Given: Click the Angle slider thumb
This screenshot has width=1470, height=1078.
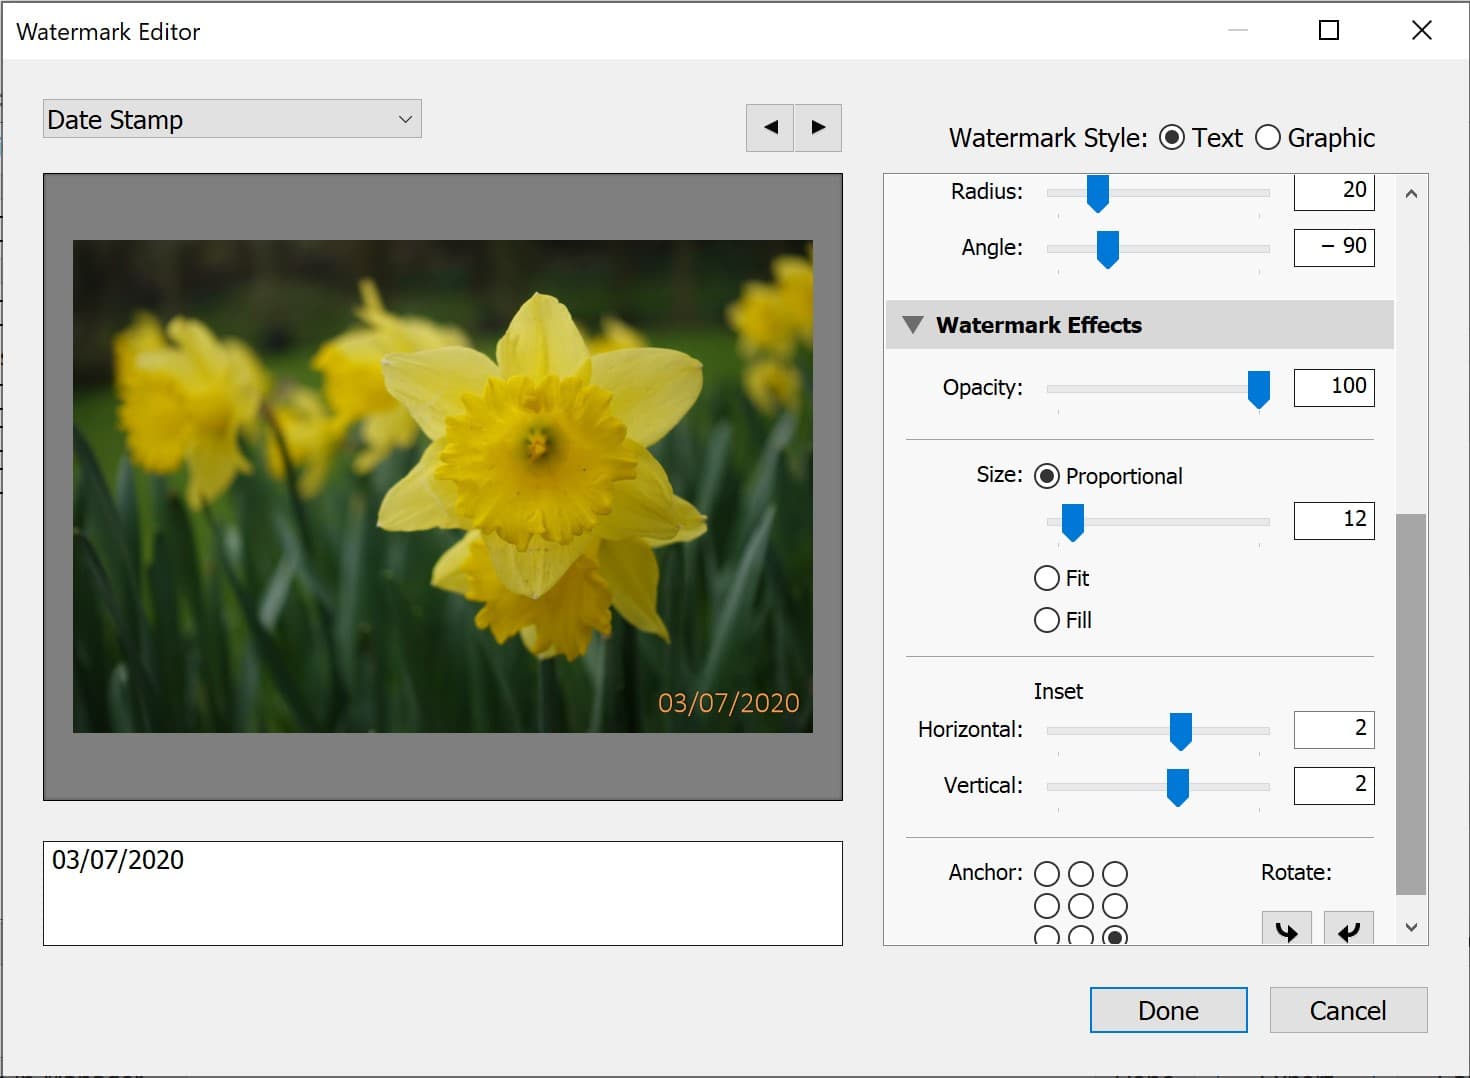Looking at the screenshot, I should pos(1106,248).
